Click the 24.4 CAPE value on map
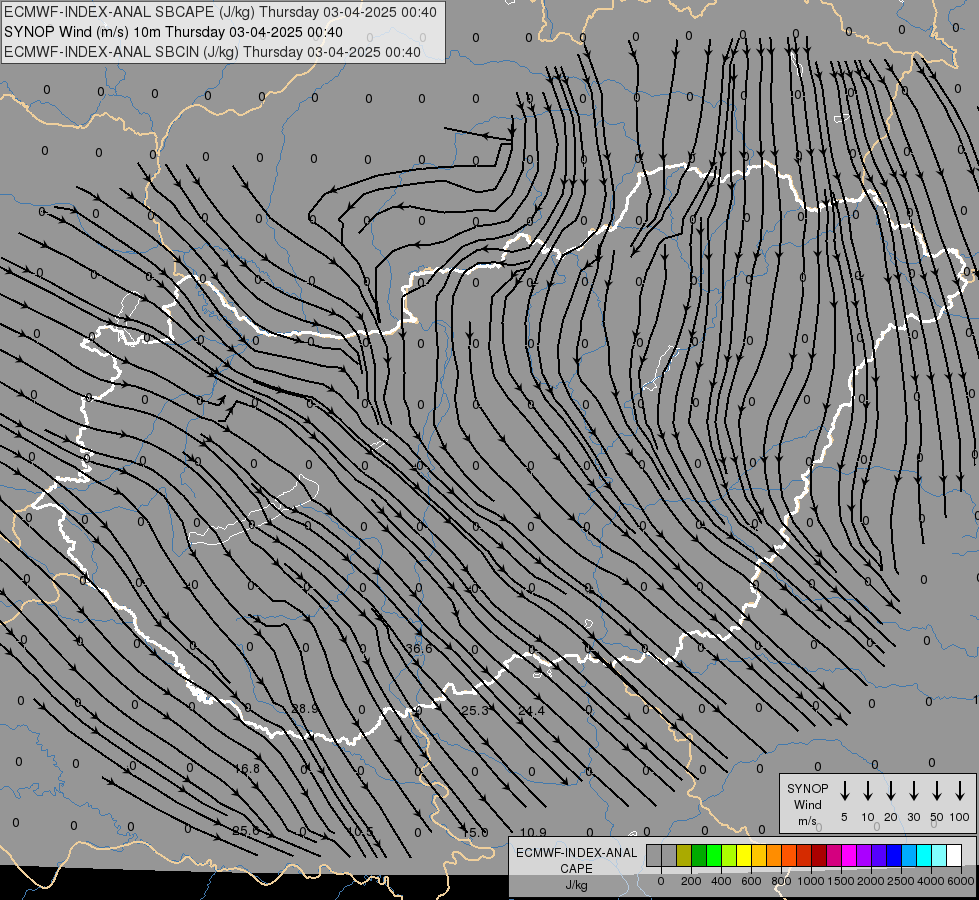Viewport: 979px width, 900px height. coord(531,710)
